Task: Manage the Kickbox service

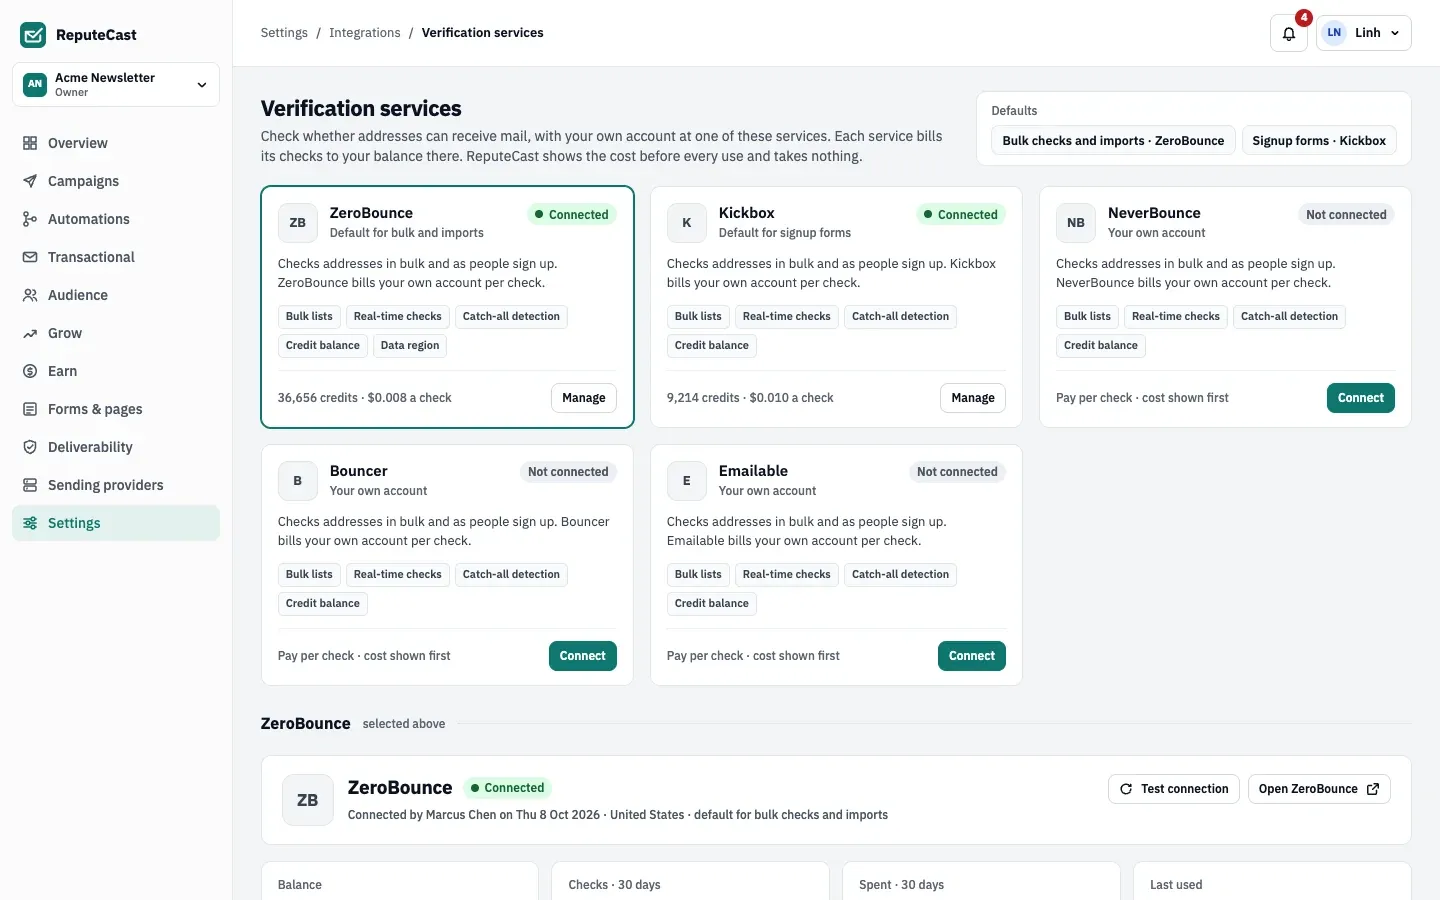Action: pos(973,398)
